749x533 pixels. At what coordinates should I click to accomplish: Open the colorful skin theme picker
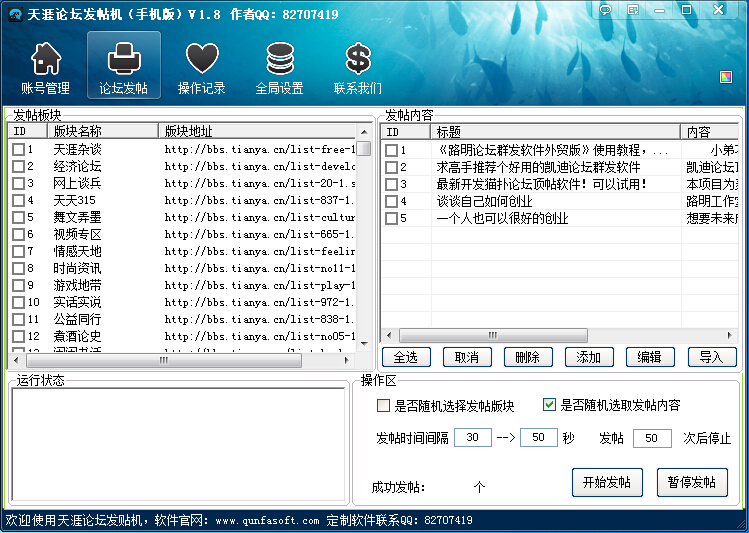click(726, 77)
